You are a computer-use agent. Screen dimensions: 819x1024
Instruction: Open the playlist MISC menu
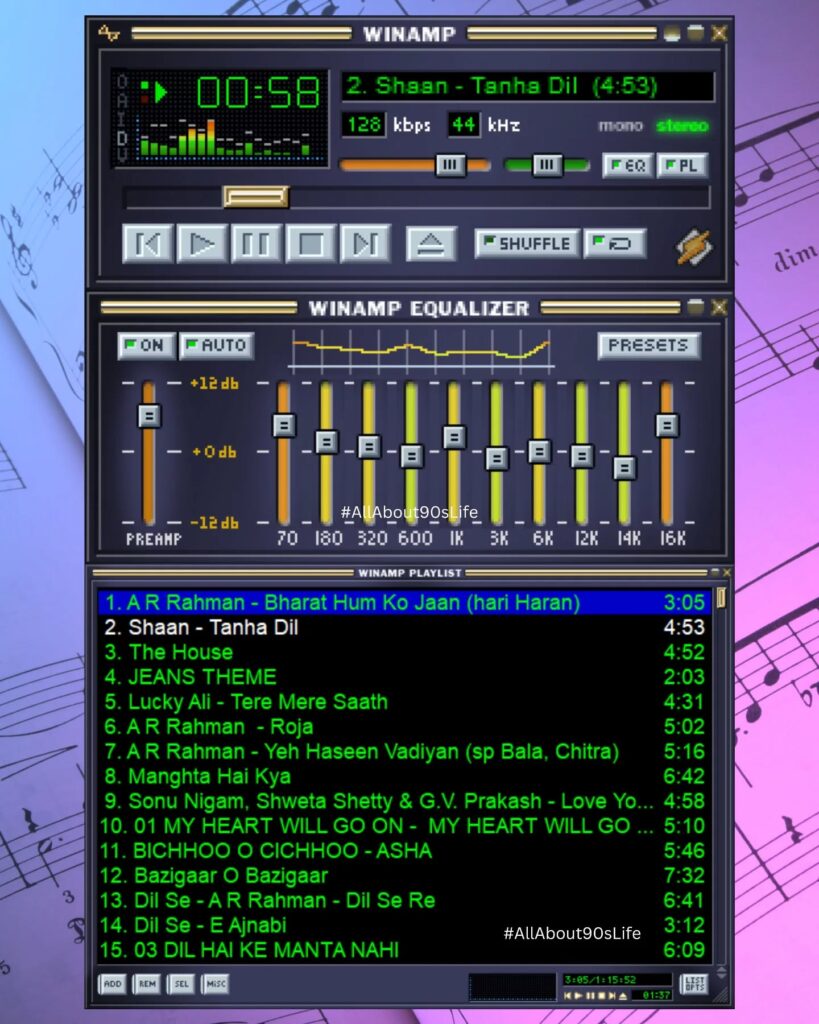pyautogui.click(x=216, y=984)
